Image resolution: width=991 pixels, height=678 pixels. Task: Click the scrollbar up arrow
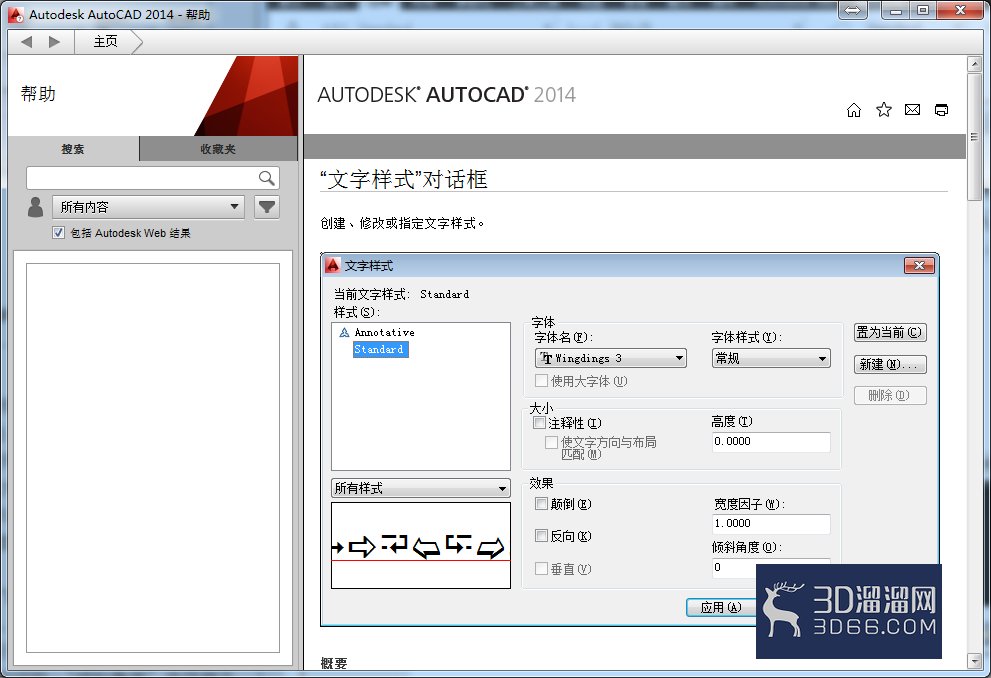tap(974, 64)
